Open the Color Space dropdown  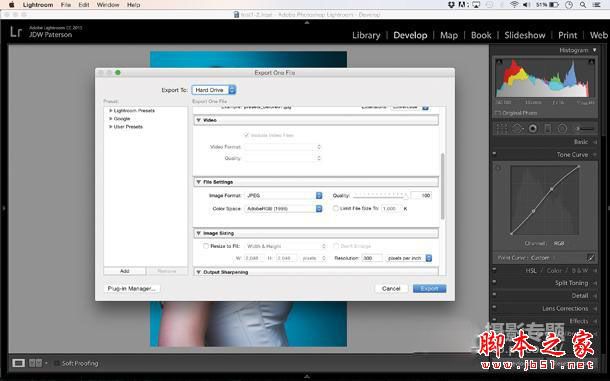(283, 209)
